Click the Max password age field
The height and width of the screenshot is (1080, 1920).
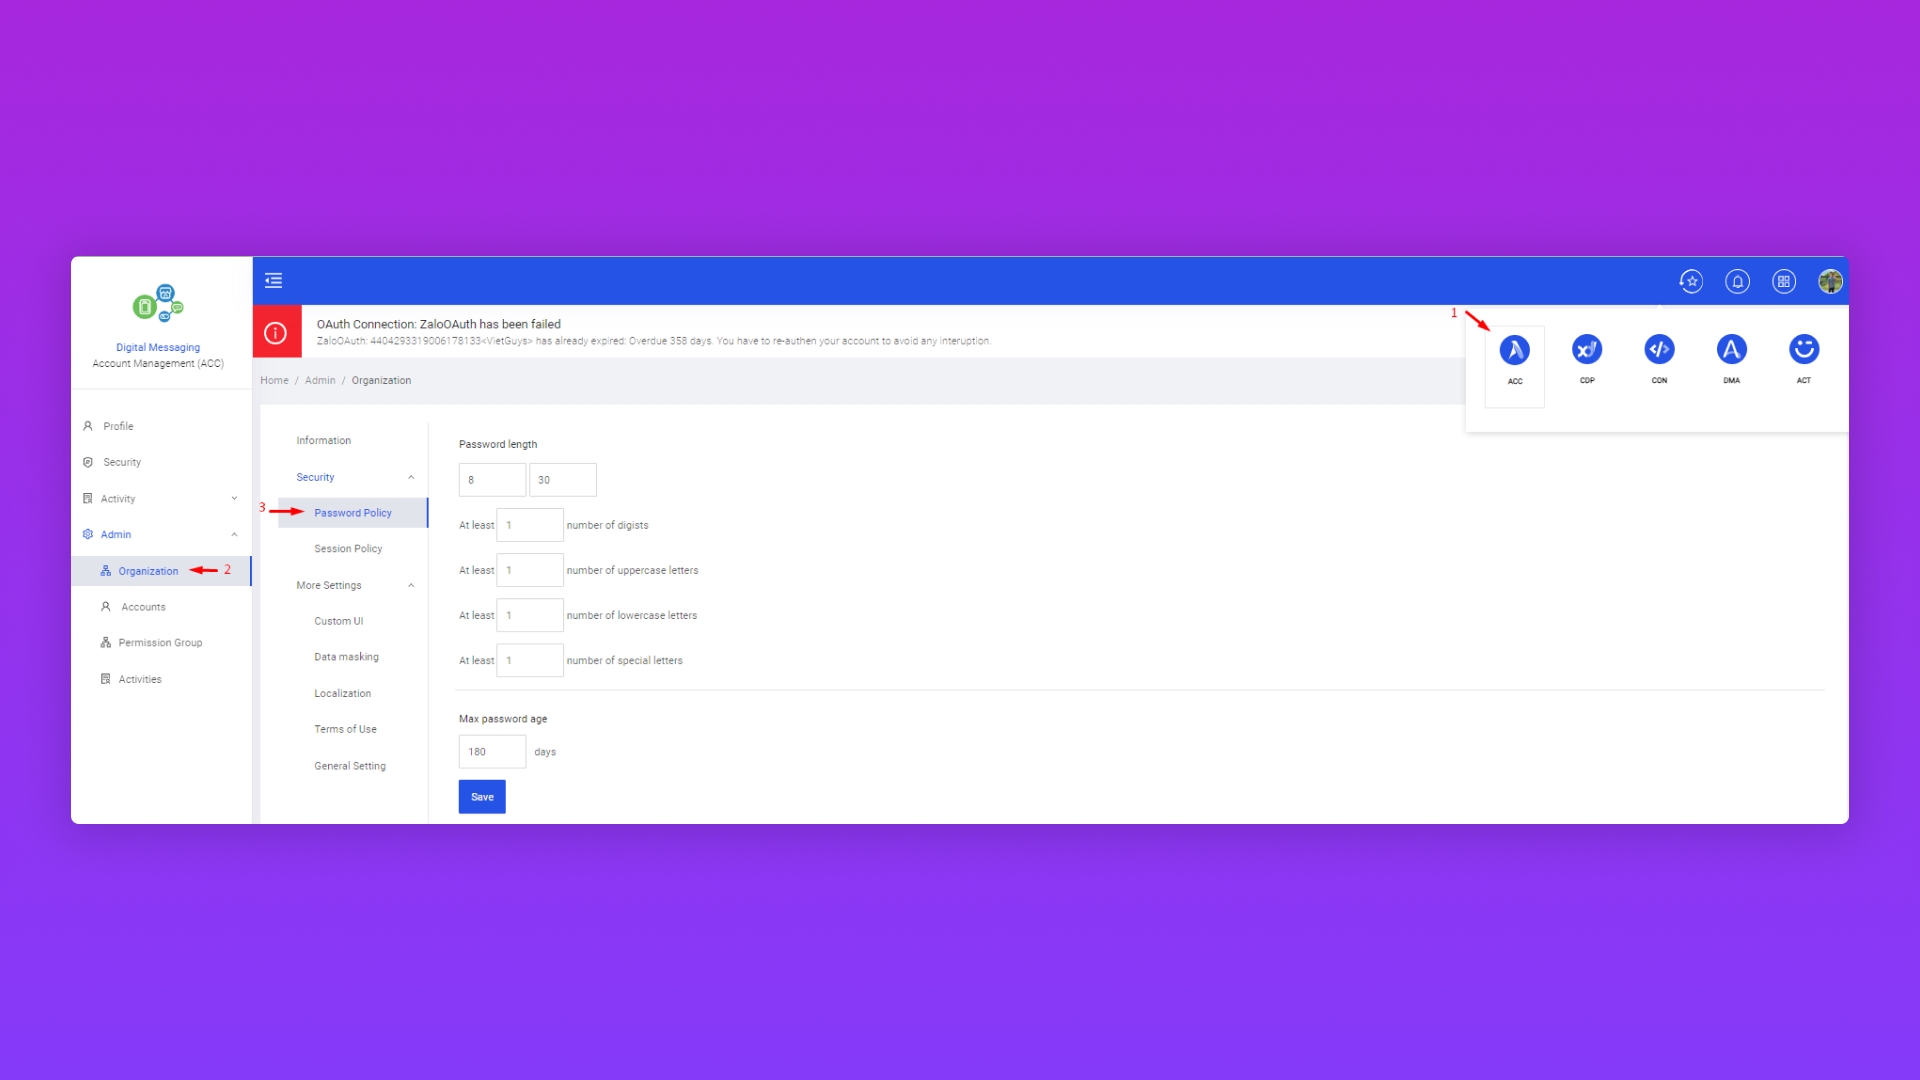[492, 752]
